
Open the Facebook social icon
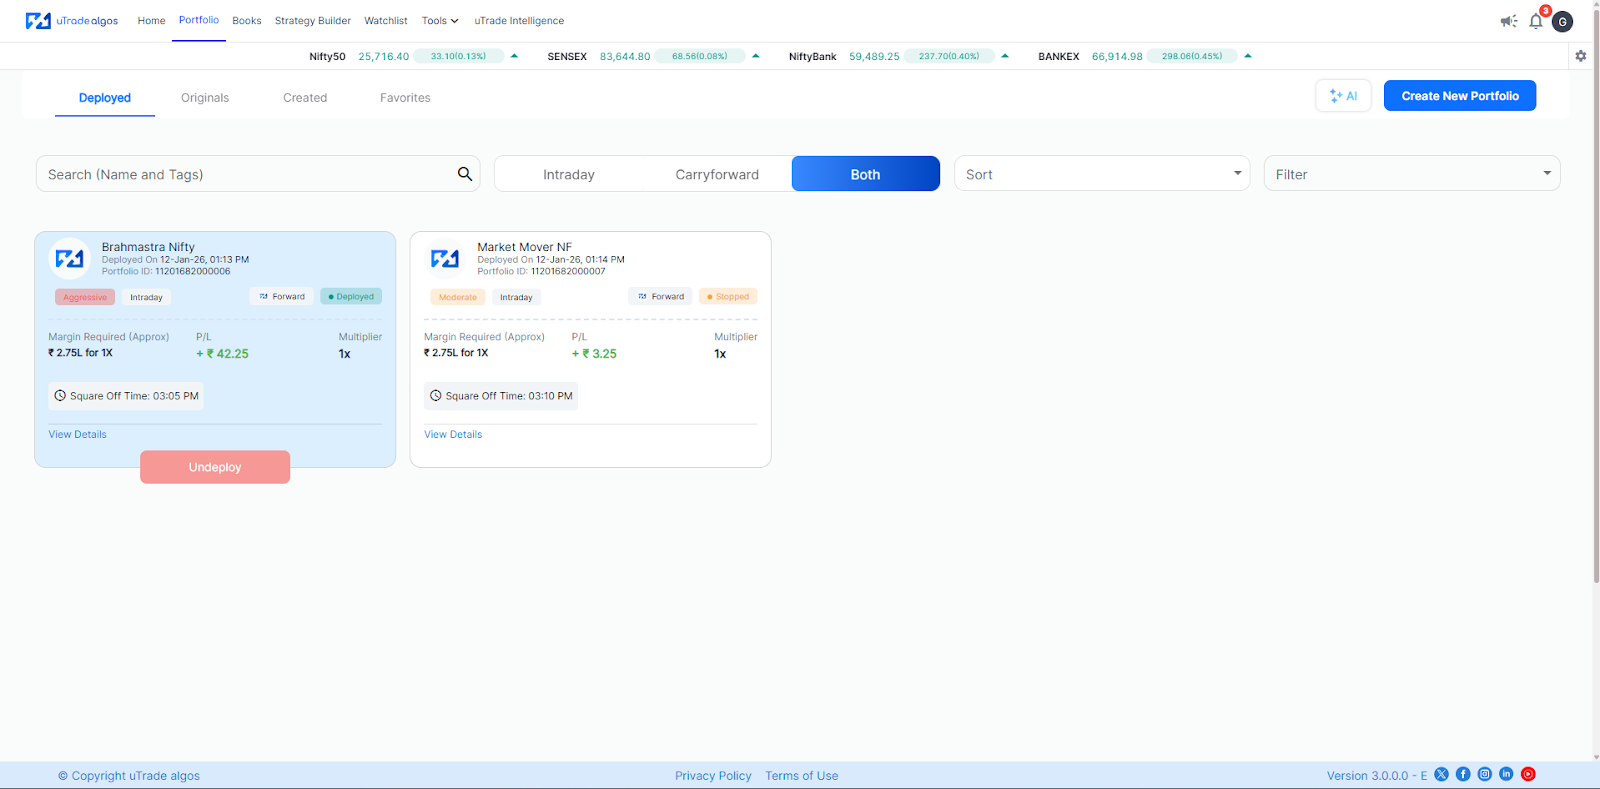pyautogui.click(x=1463, y=774)
